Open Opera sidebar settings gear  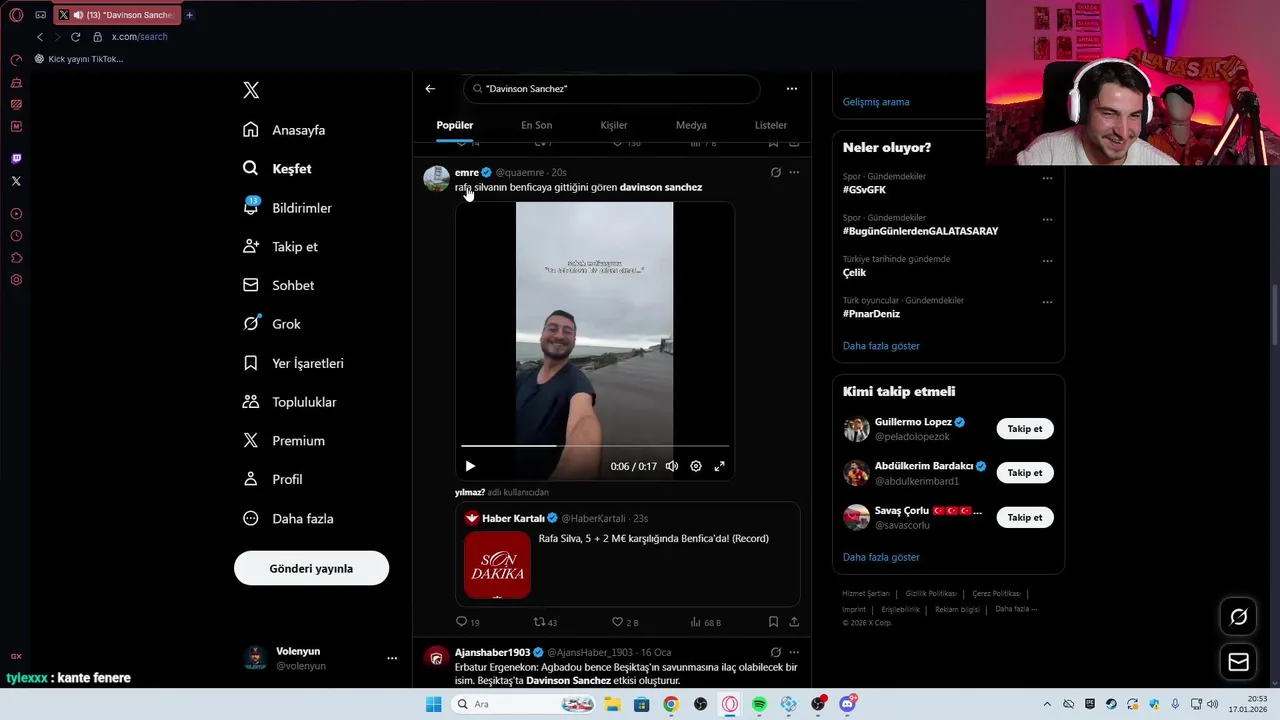click(16, 280)
